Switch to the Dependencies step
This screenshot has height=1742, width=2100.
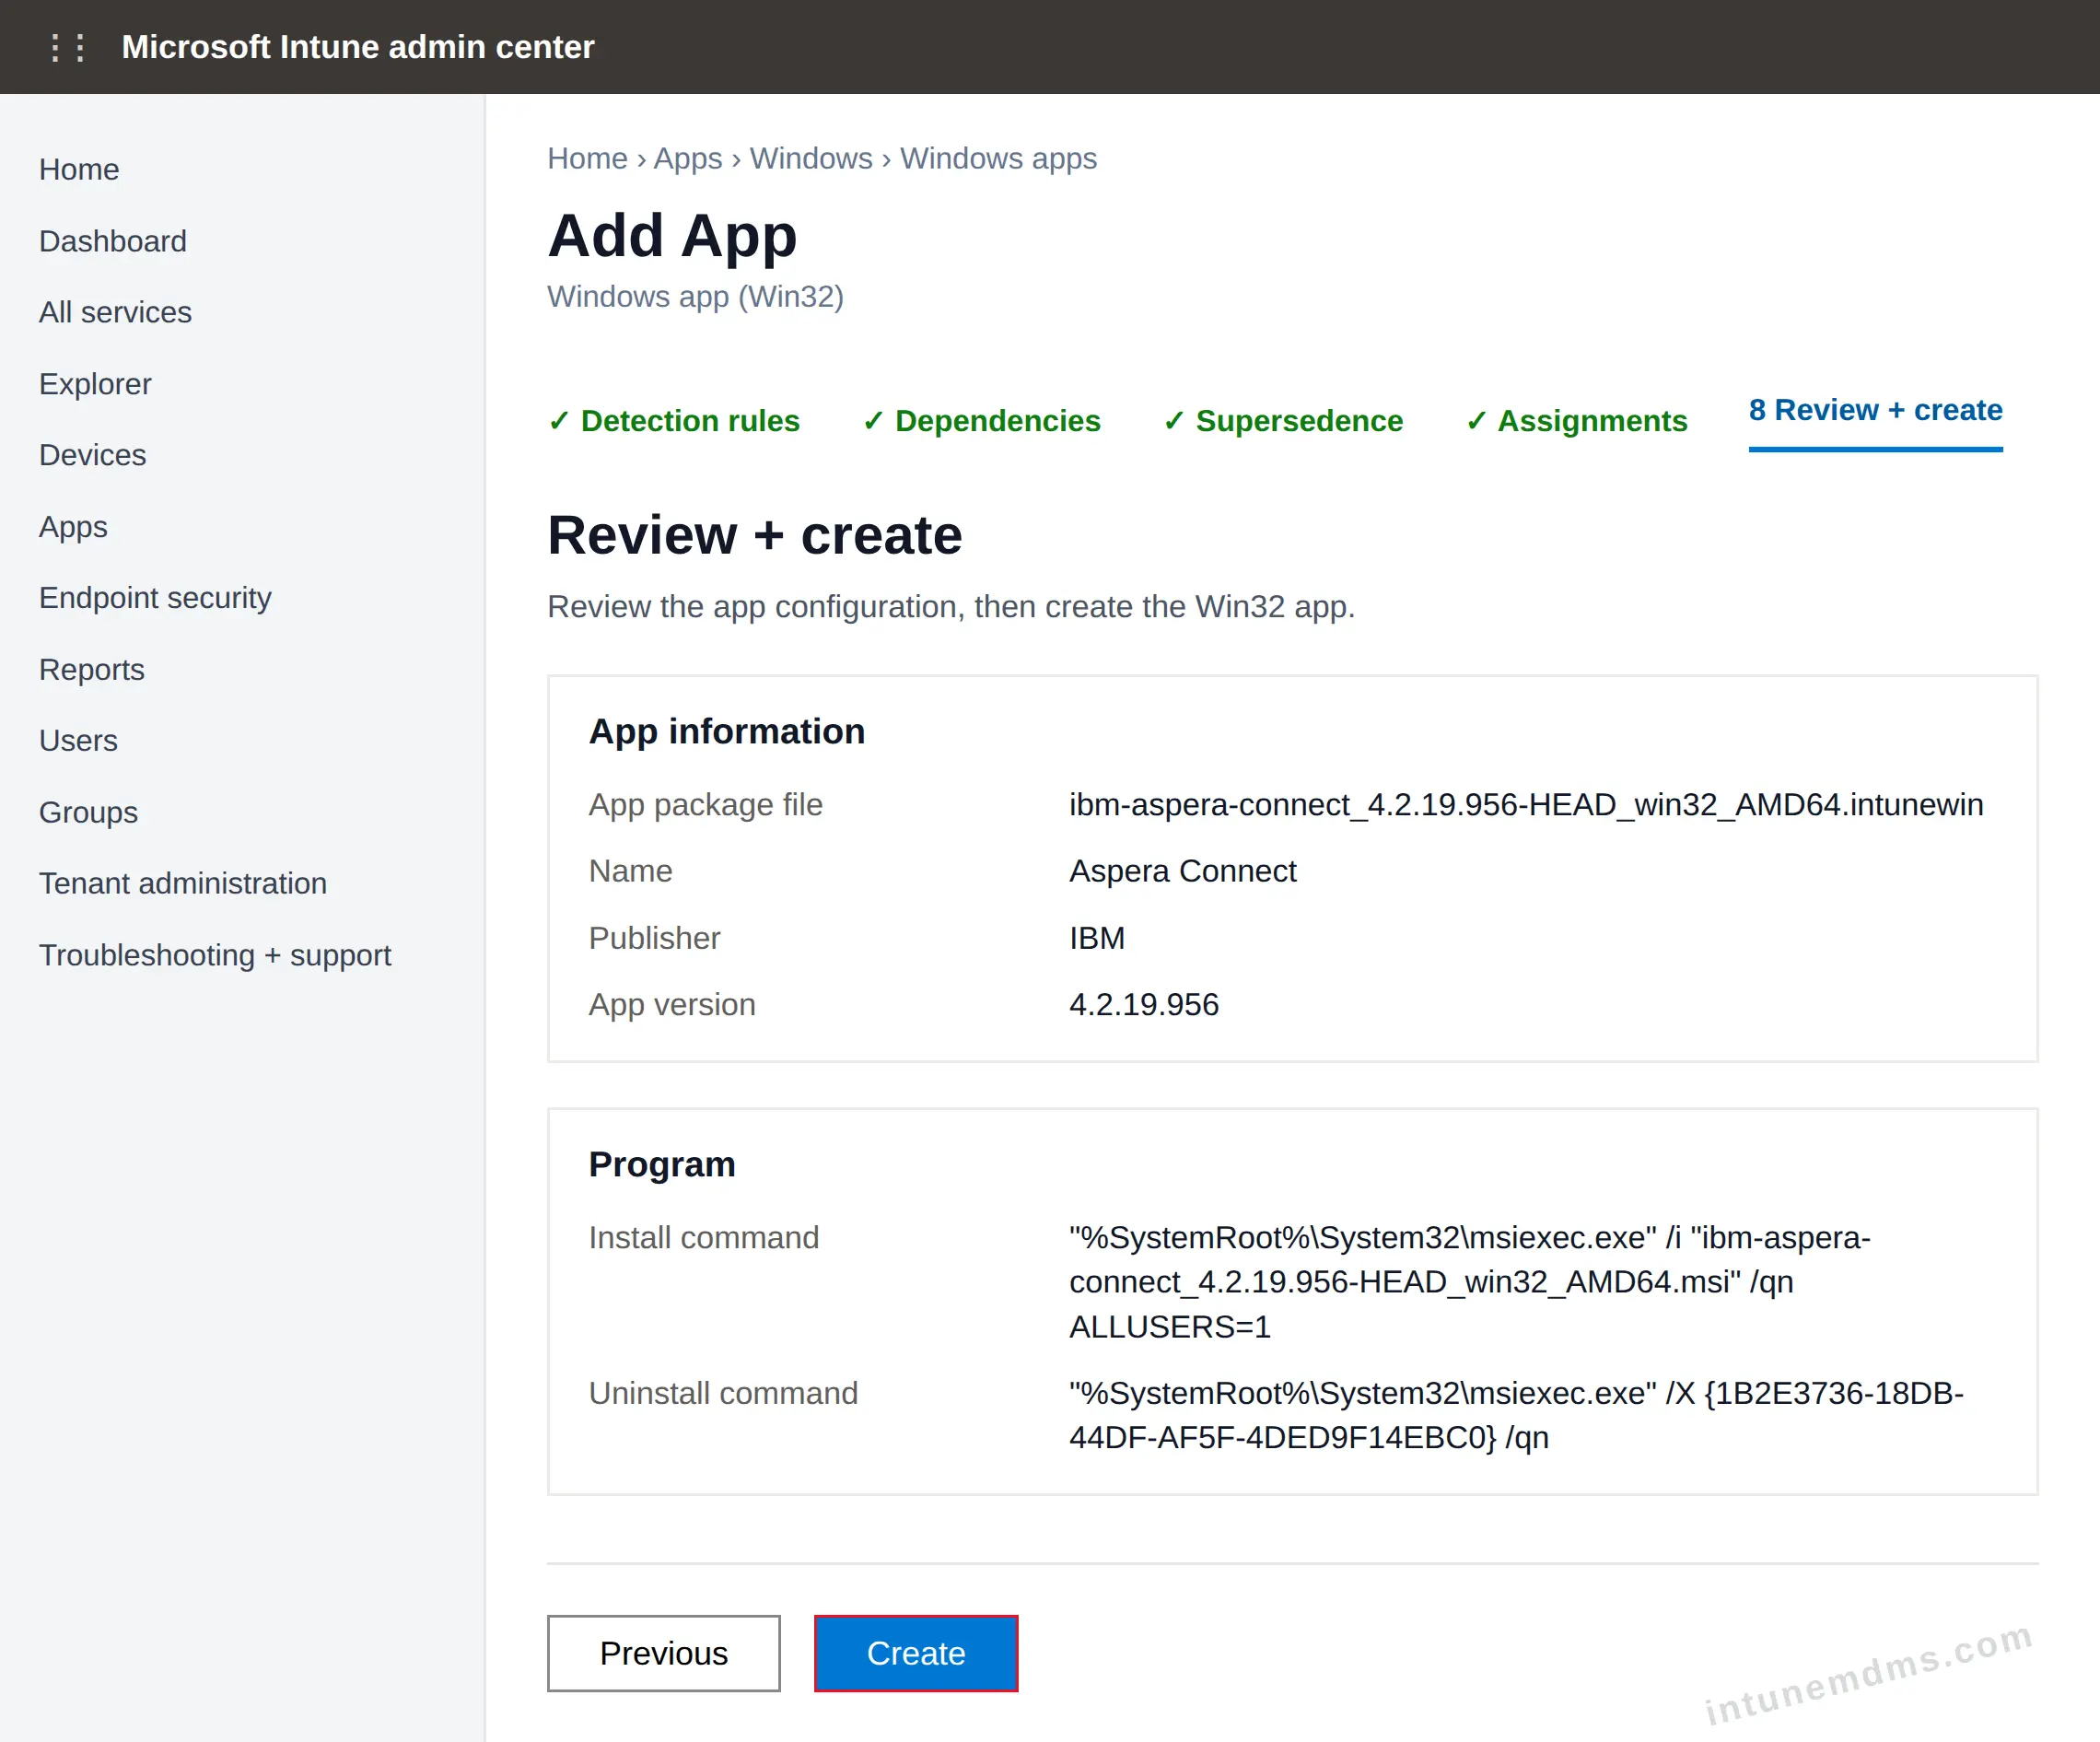[x=981, y=421]
